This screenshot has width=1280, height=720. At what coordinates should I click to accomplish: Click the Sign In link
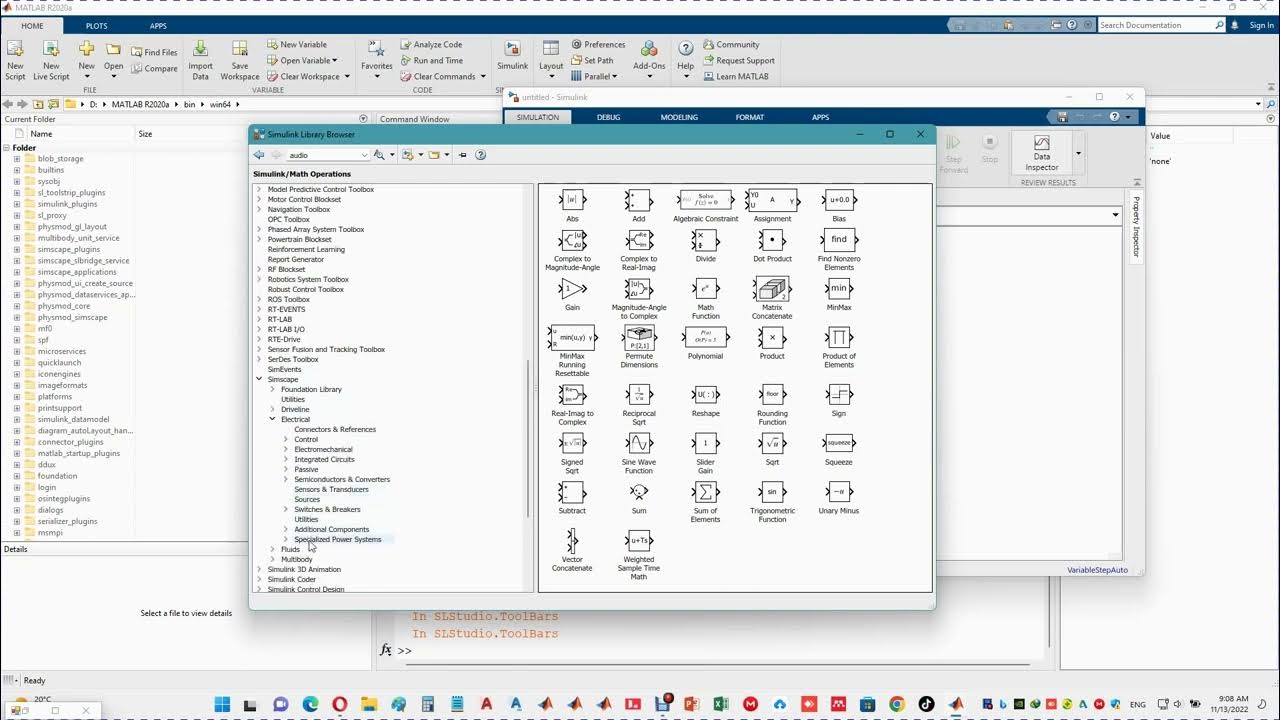1261,25
